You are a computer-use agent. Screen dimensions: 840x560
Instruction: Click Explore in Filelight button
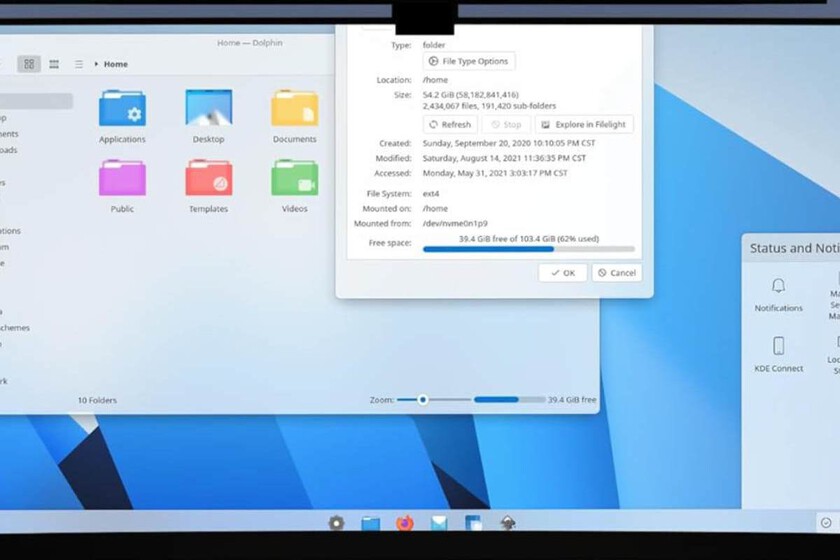[584, 125]
